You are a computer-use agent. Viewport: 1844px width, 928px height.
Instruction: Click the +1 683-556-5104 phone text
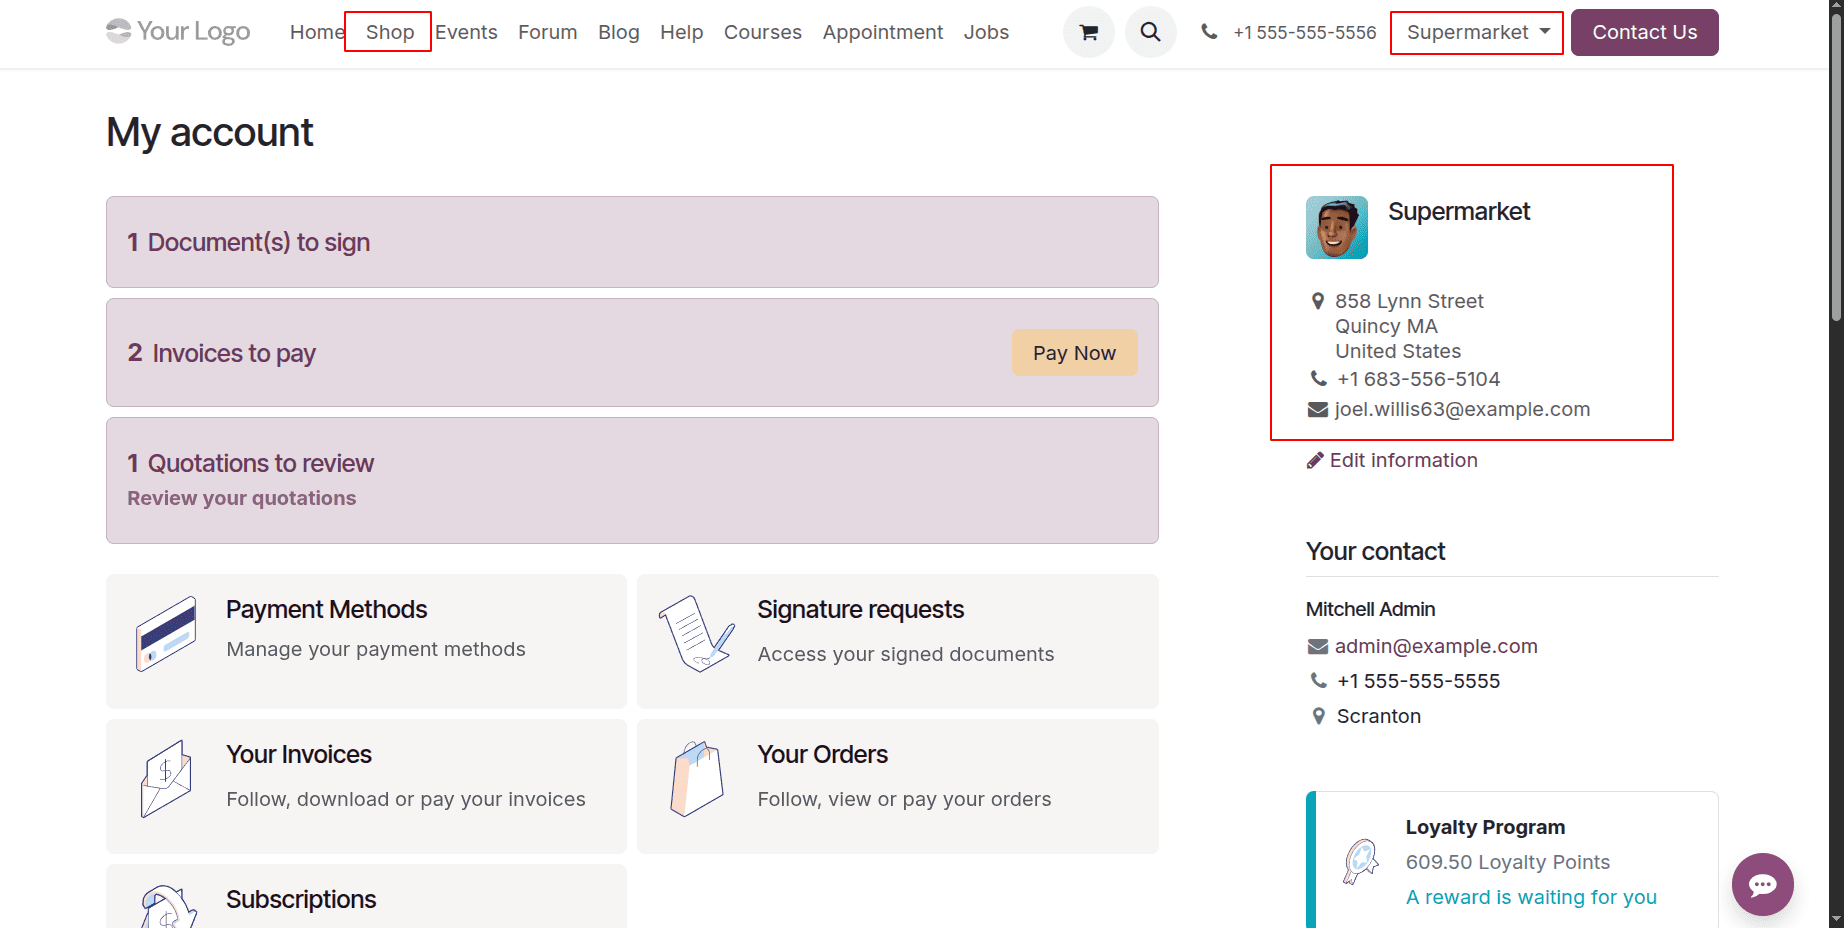[x=1418, y=379]
